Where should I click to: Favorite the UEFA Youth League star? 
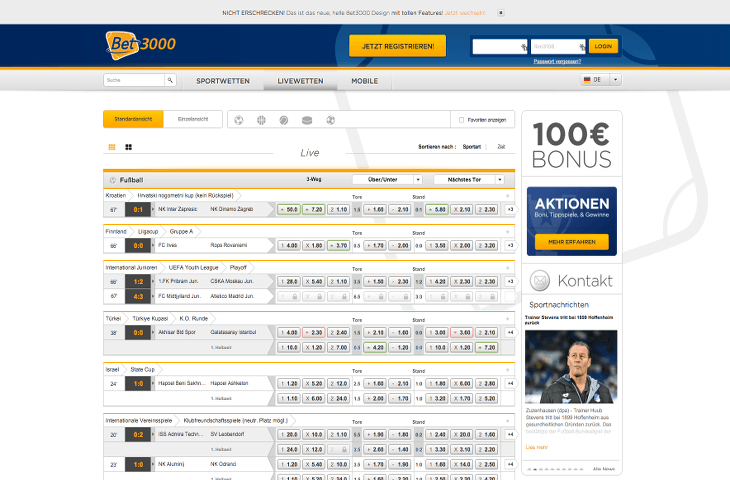(x=507, y=268)
